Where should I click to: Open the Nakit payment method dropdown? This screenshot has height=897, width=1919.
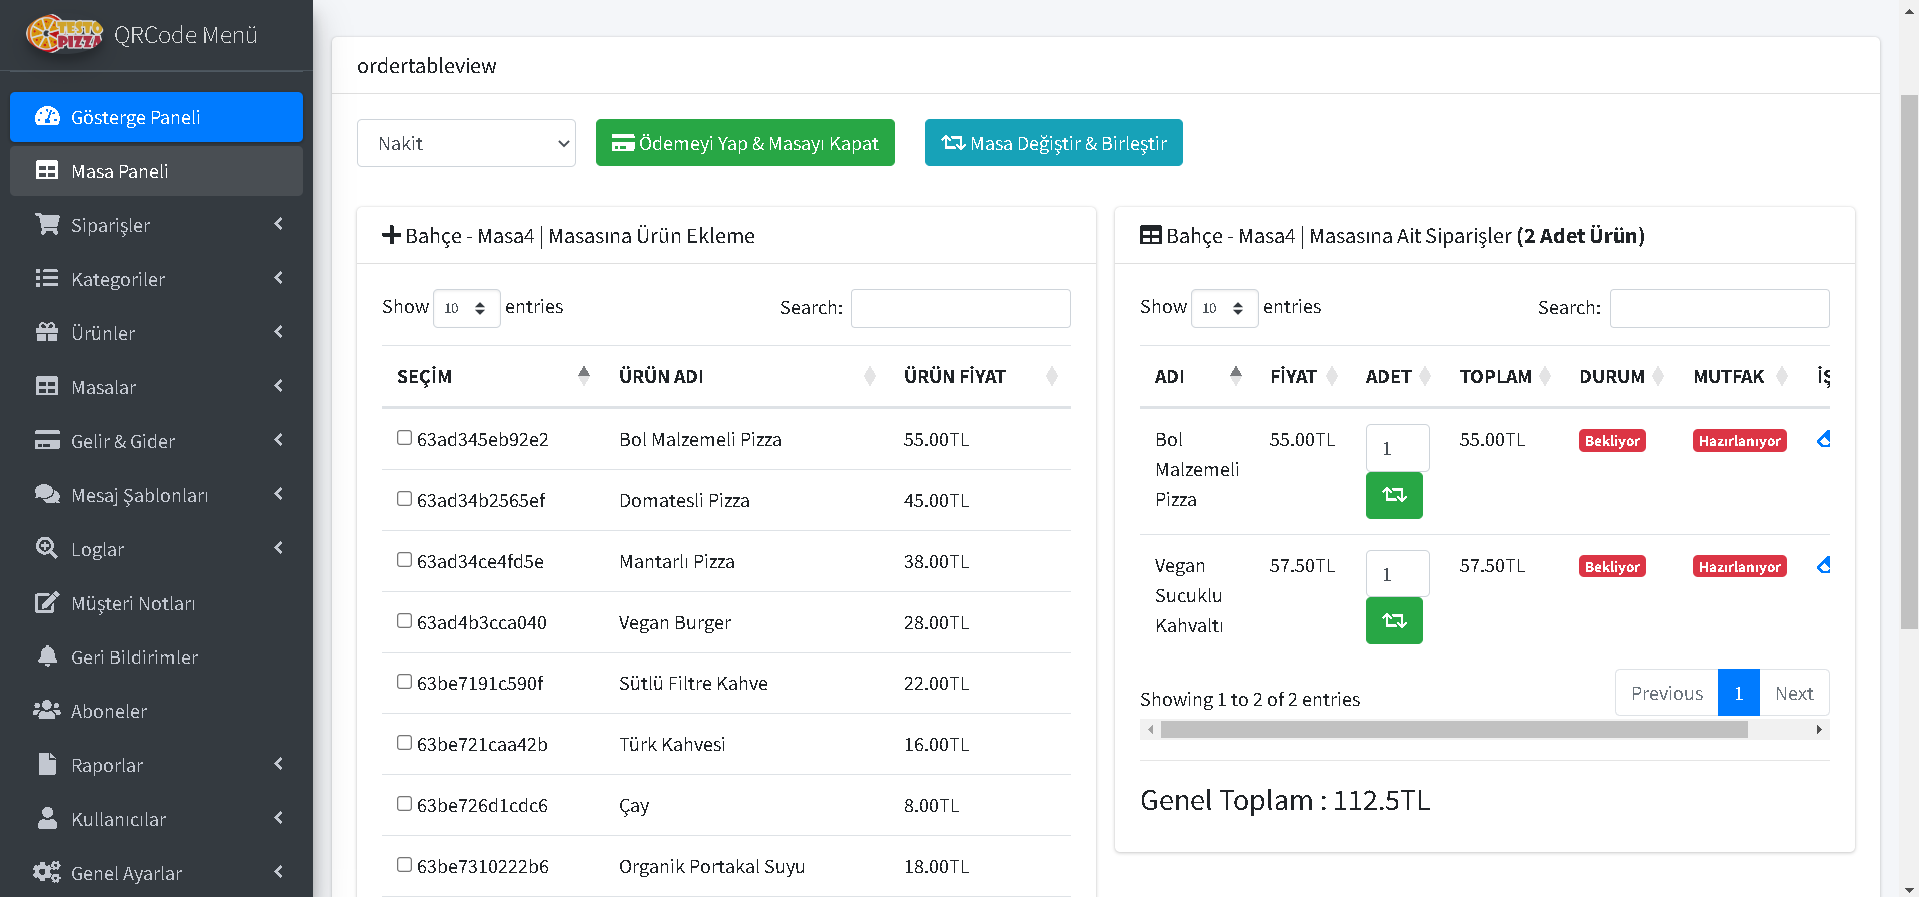point(466,143)
